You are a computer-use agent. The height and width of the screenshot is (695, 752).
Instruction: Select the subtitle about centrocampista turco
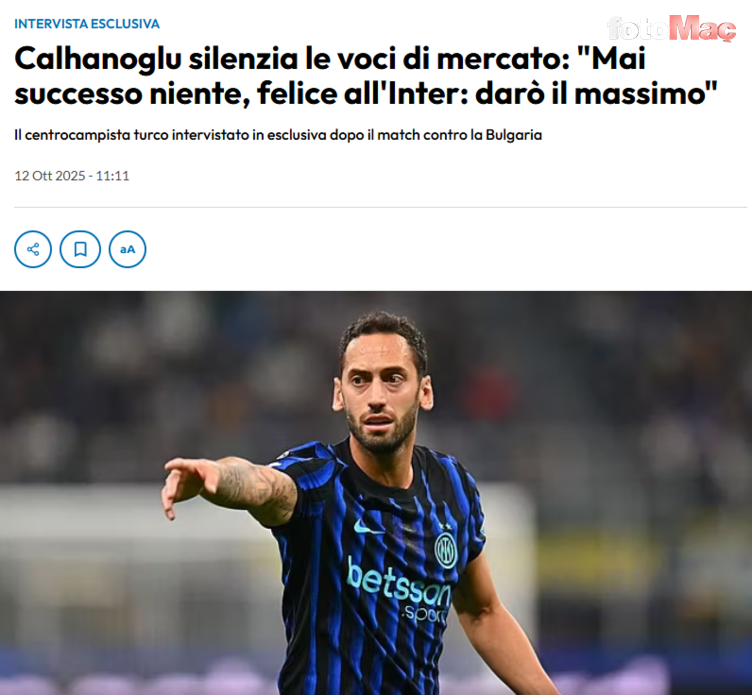[278, 135]
